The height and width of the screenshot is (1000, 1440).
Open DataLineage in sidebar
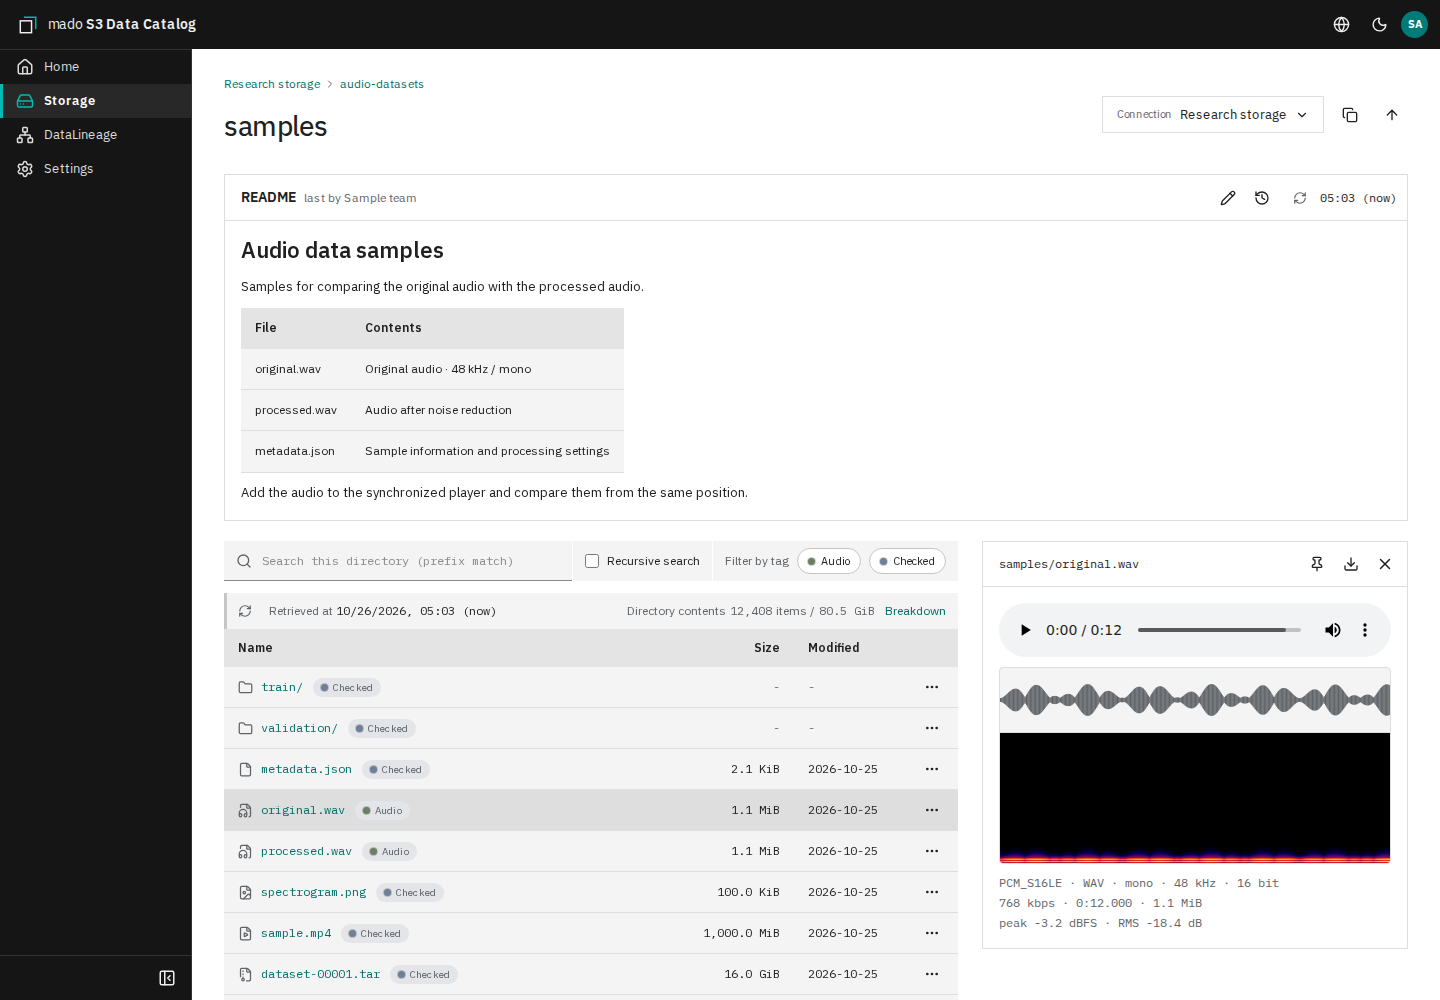96,135
